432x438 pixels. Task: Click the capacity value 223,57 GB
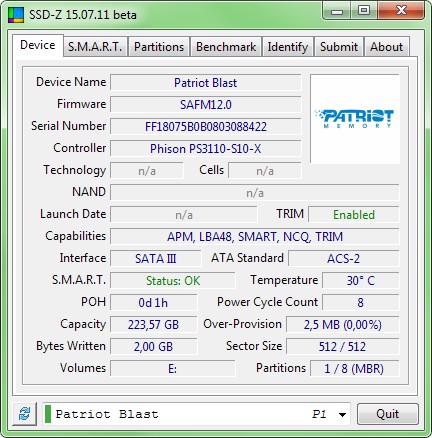(x=154, y=325)
